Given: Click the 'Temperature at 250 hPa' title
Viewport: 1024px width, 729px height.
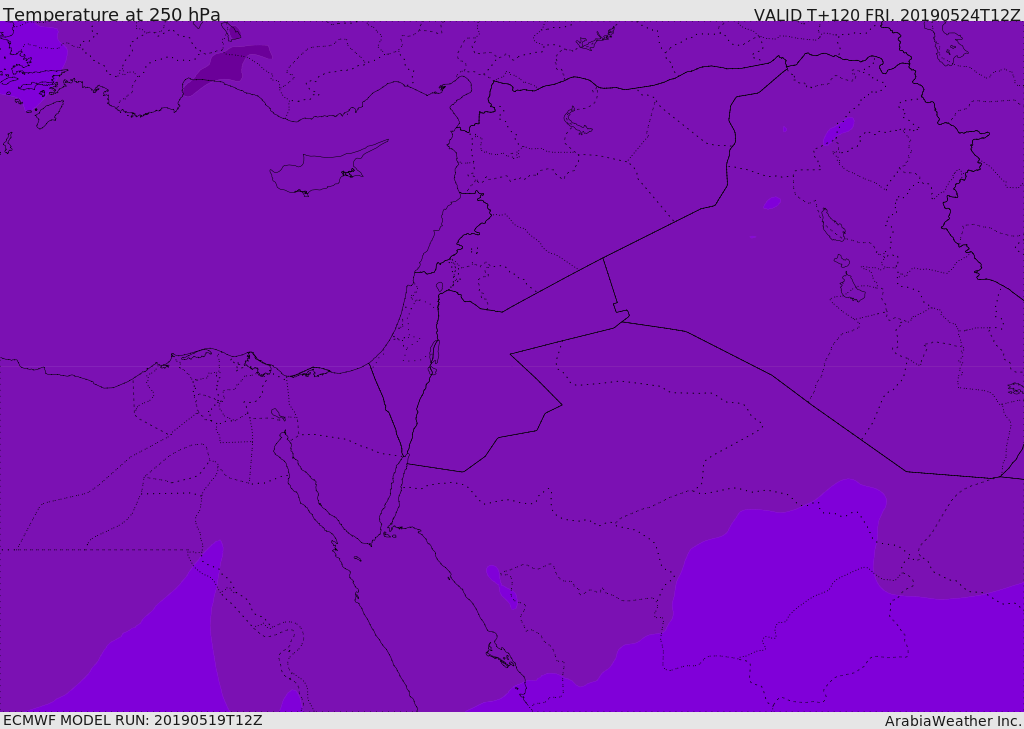Looking at the screenshot, I should (x=112, y=14).
